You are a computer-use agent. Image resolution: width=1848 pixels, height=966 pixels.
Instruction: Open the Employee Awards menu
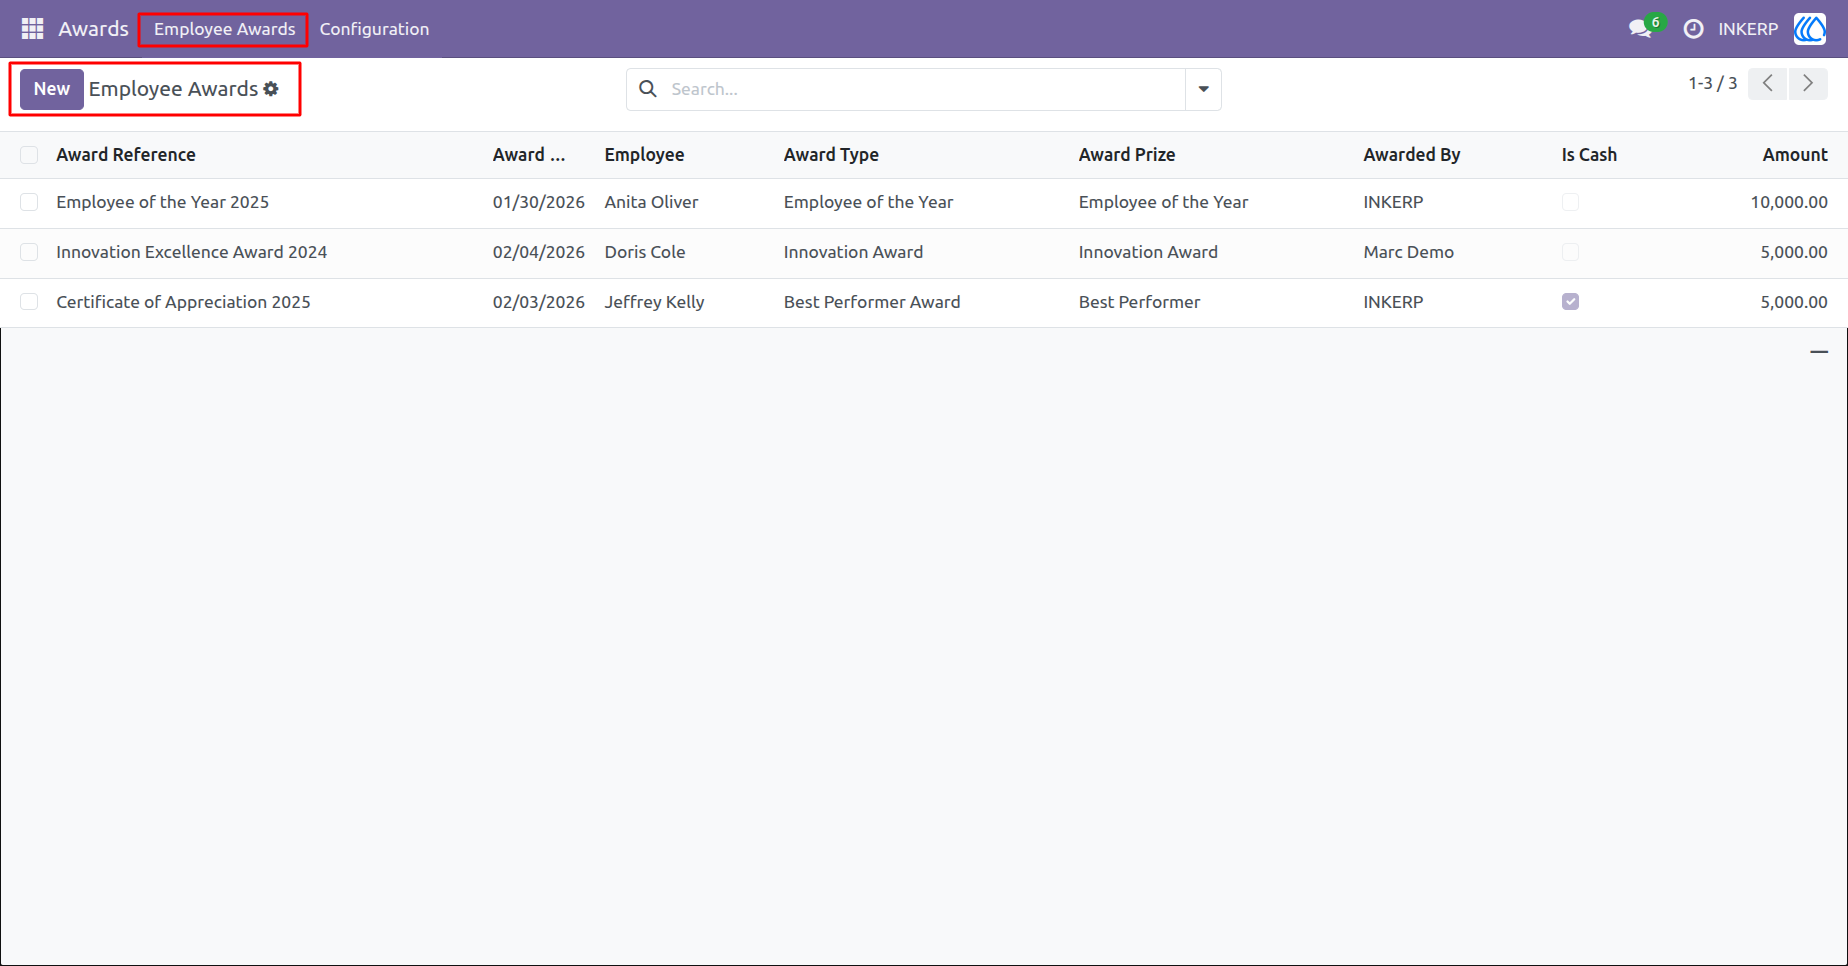224,29
